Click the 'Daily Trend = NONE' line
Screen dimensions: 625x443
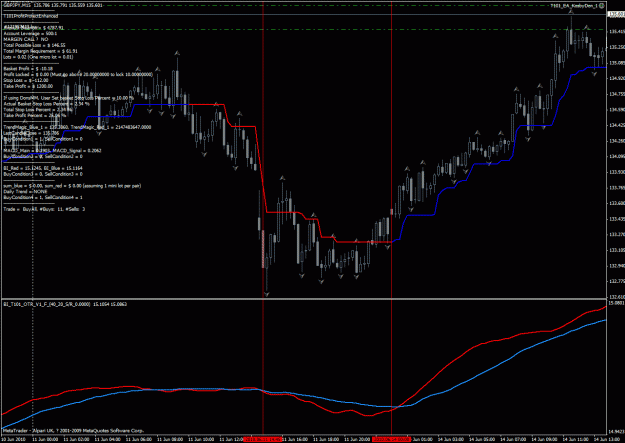coord(25,191)
